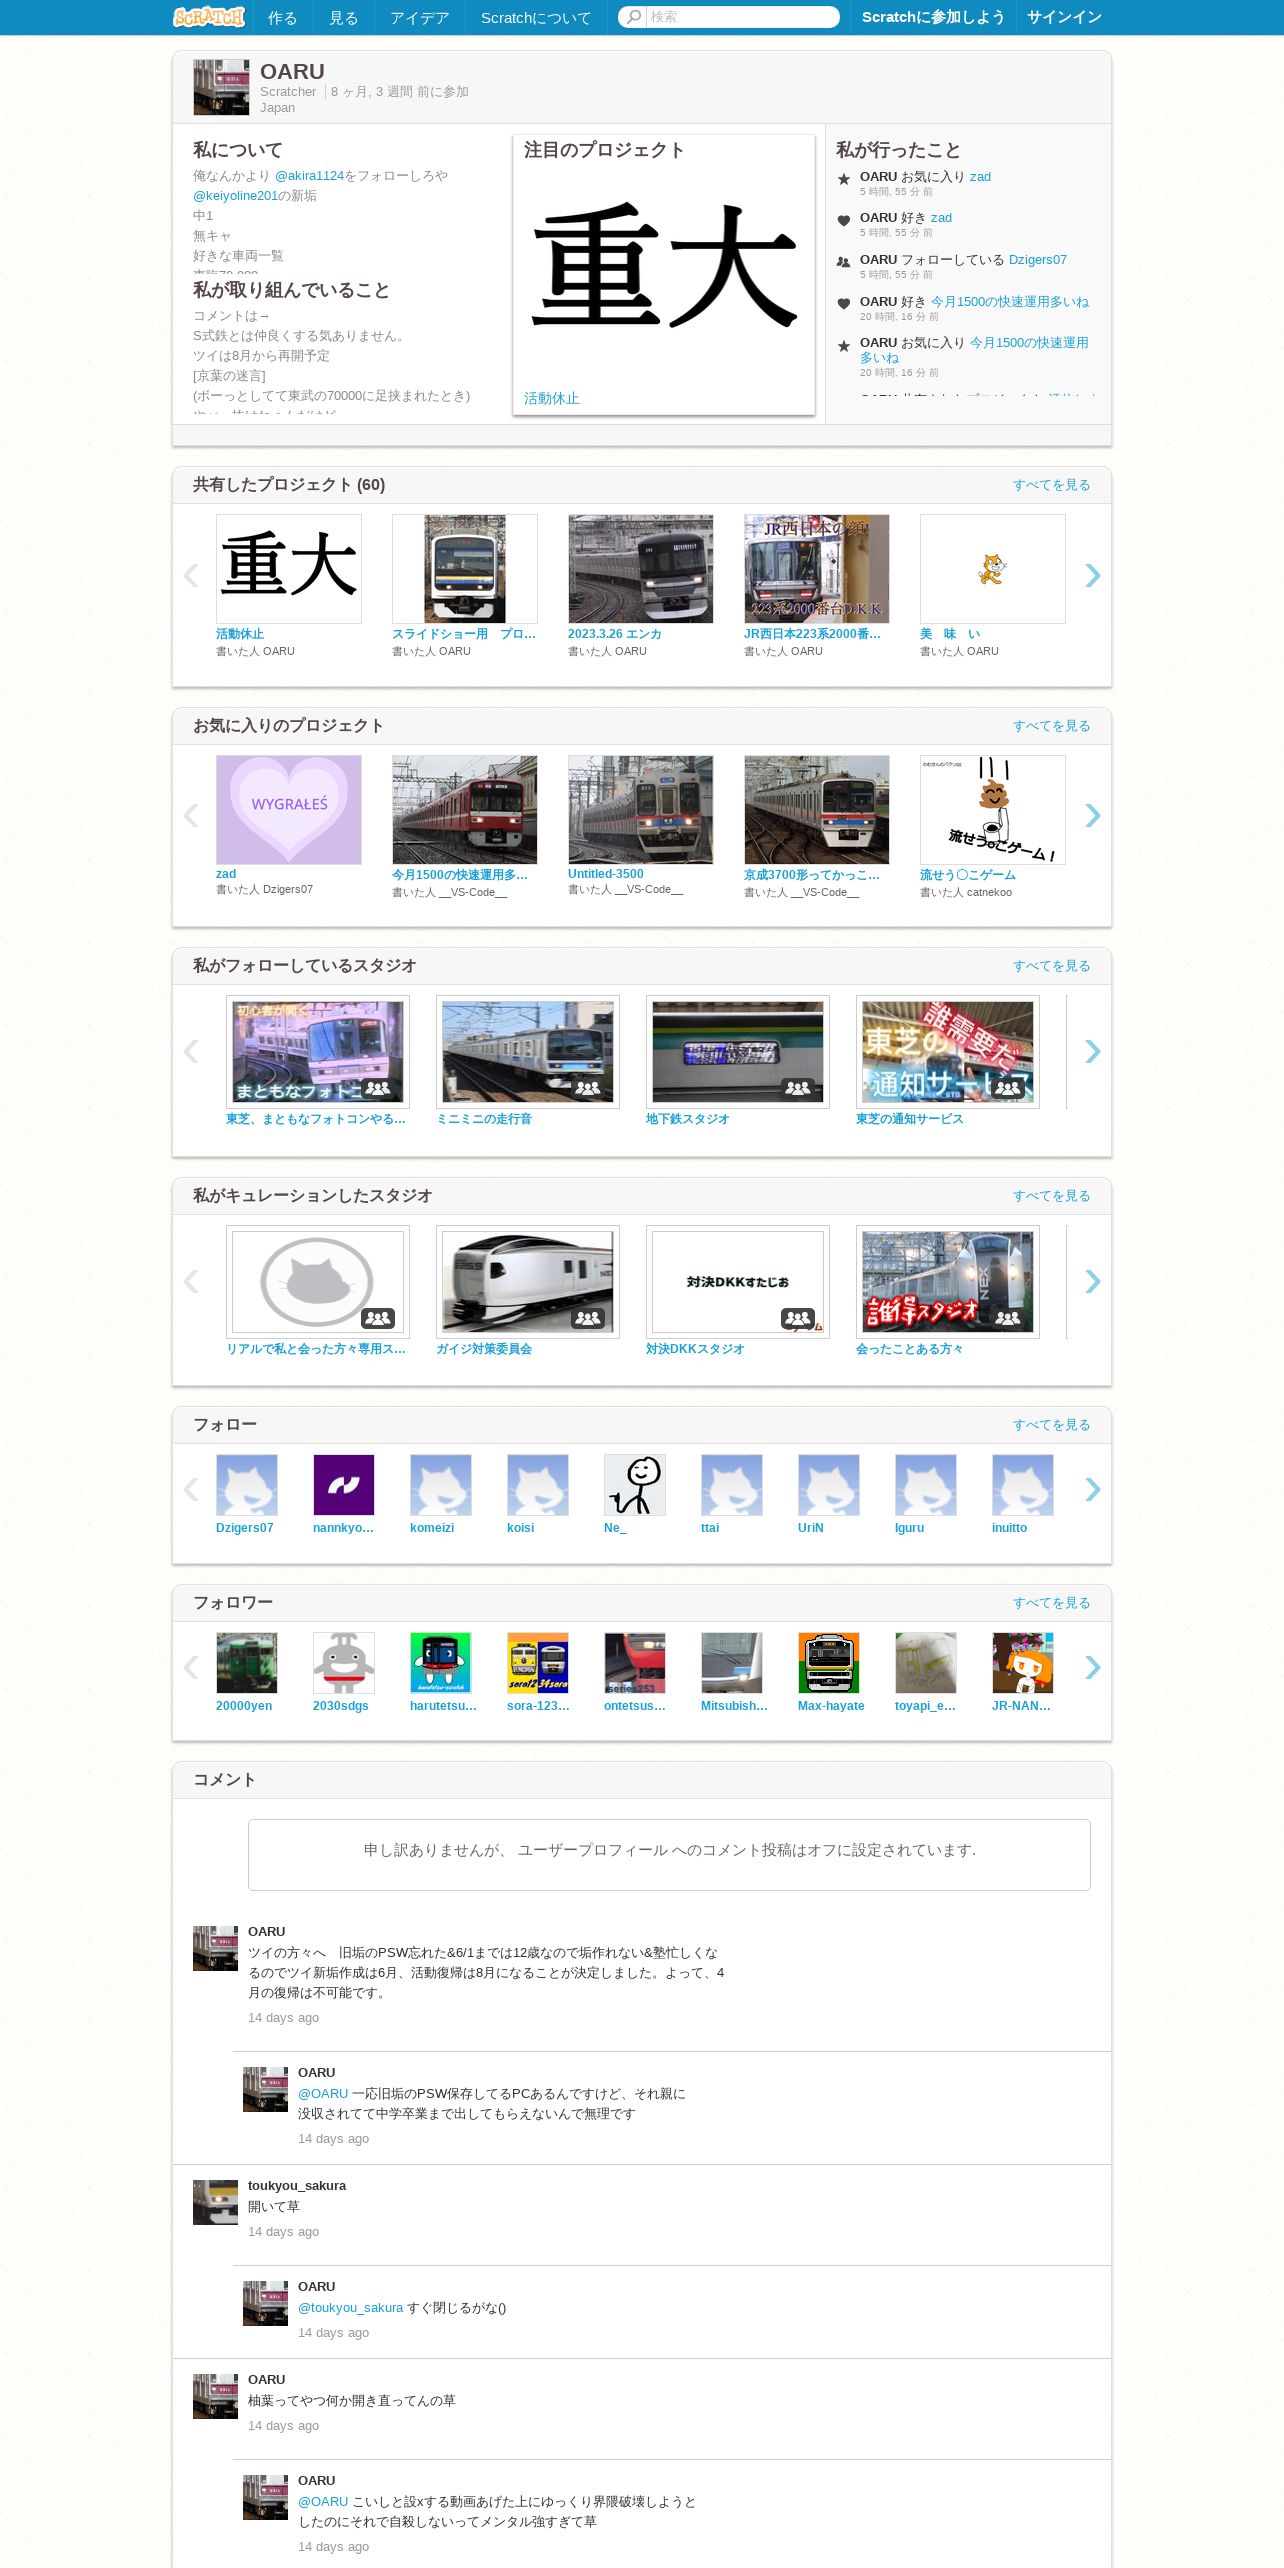Open ミニミニの走行音 studio link
Image resolution: width=1284 pixels, height=2568 pixels.
click(x=484, y=1119)
